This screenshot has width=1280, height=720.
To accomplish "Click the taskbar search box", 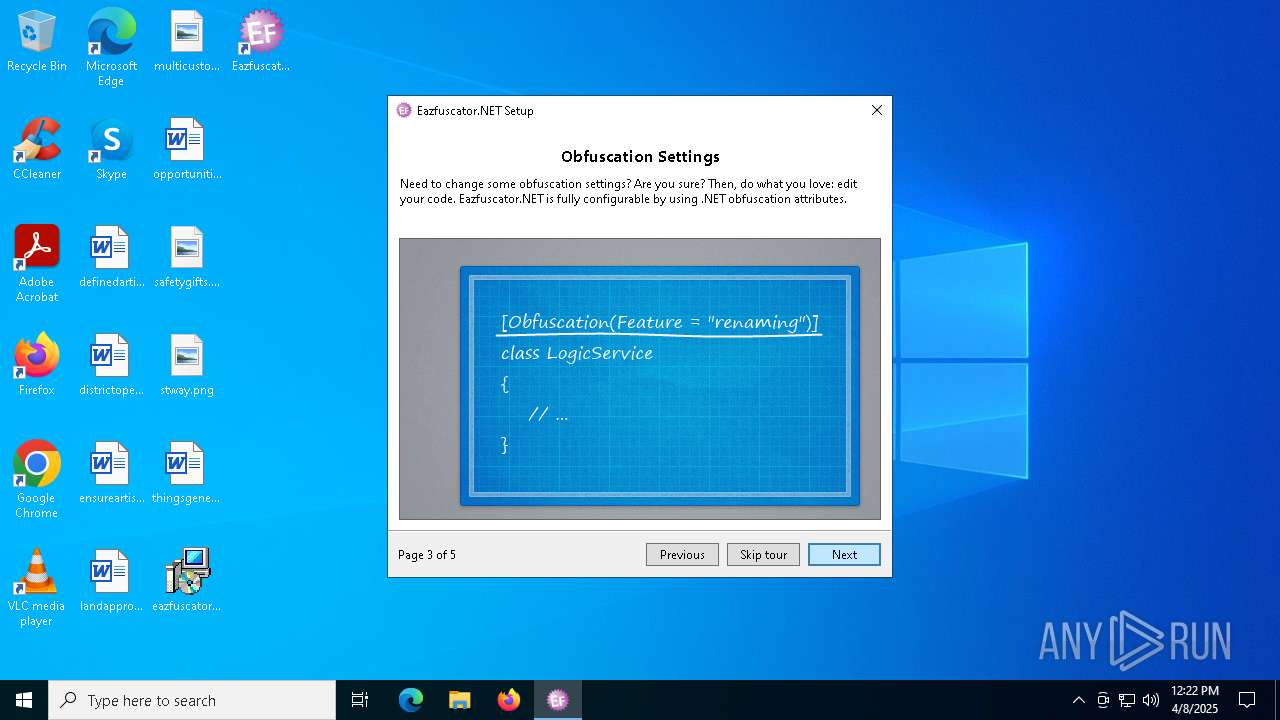I will click(x=192, y=700).
